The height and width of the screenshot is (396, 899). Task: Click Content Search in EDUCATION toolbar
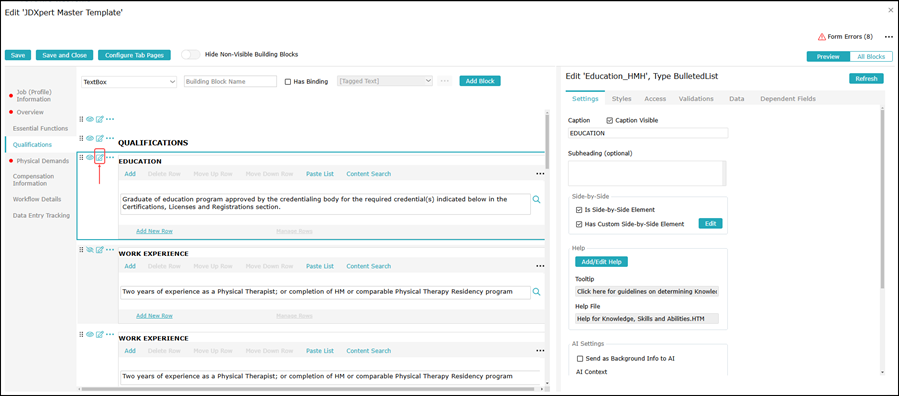click(369, 174)
